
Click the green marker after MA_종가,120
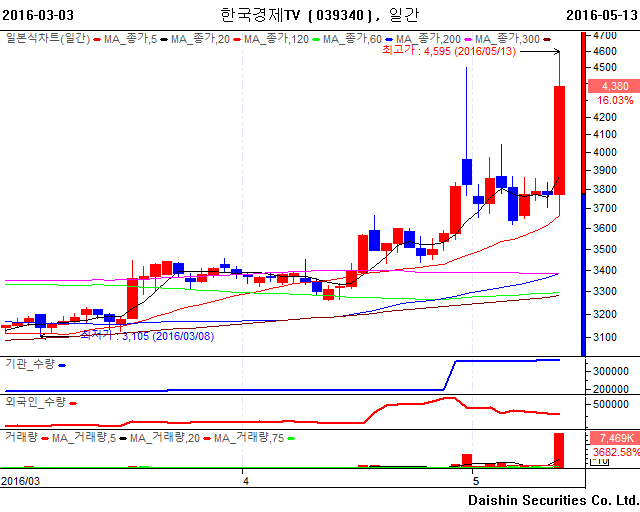click(316, 40)
